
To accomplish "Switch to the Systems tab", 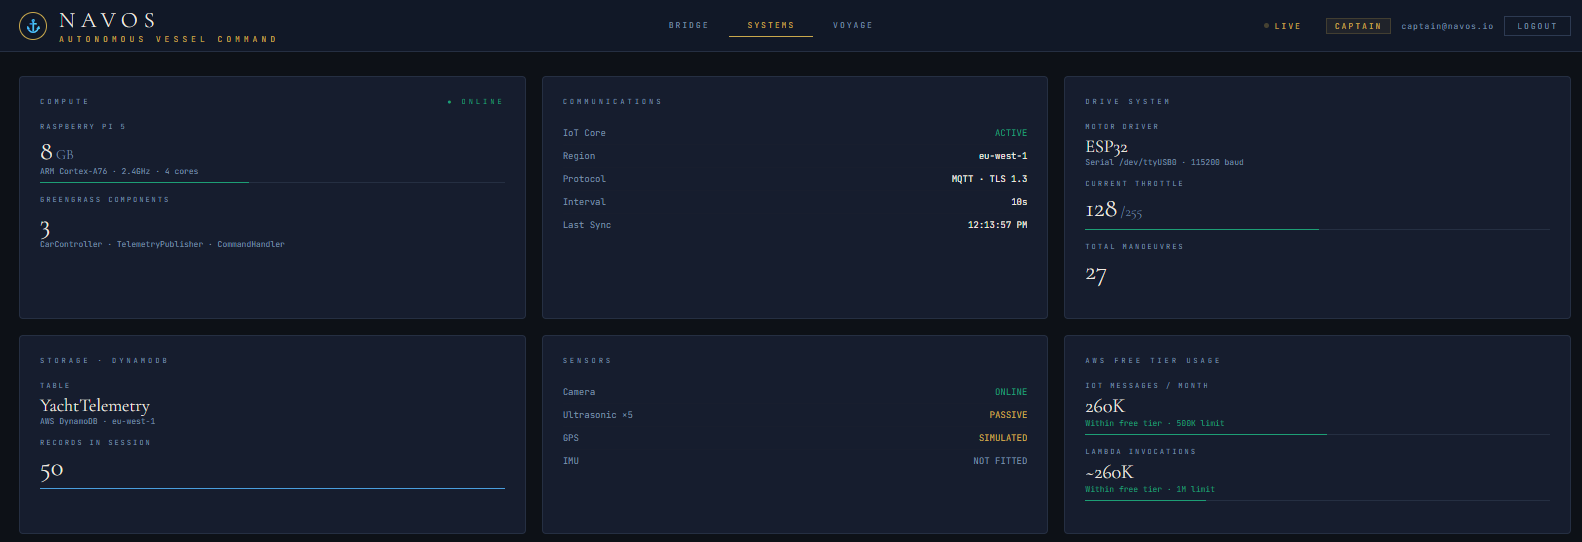I will (x=770, y=26).
